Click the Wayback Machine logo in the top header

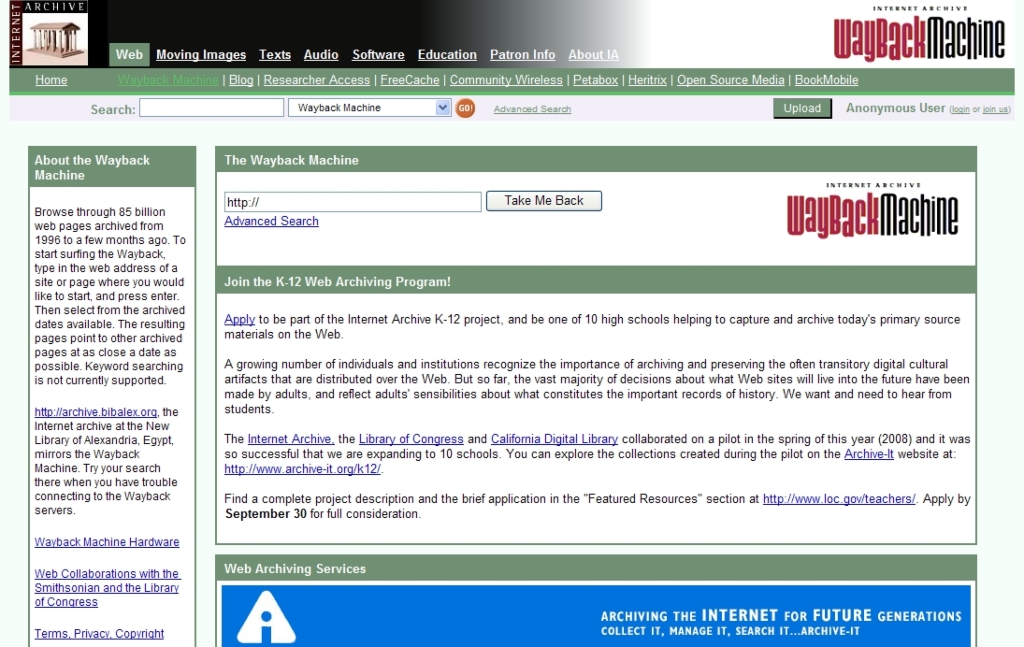click(x=919, y=34)
